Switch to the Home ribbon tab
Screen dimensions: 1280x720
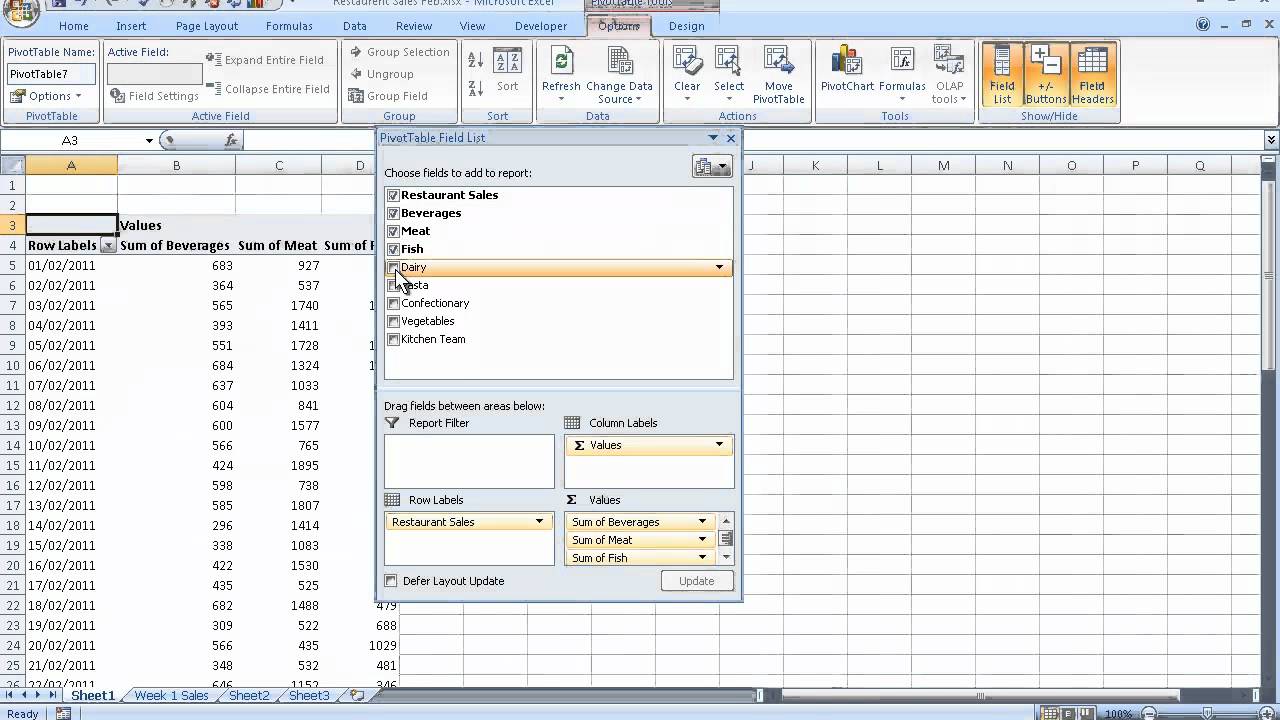click(x=73, y=26)
